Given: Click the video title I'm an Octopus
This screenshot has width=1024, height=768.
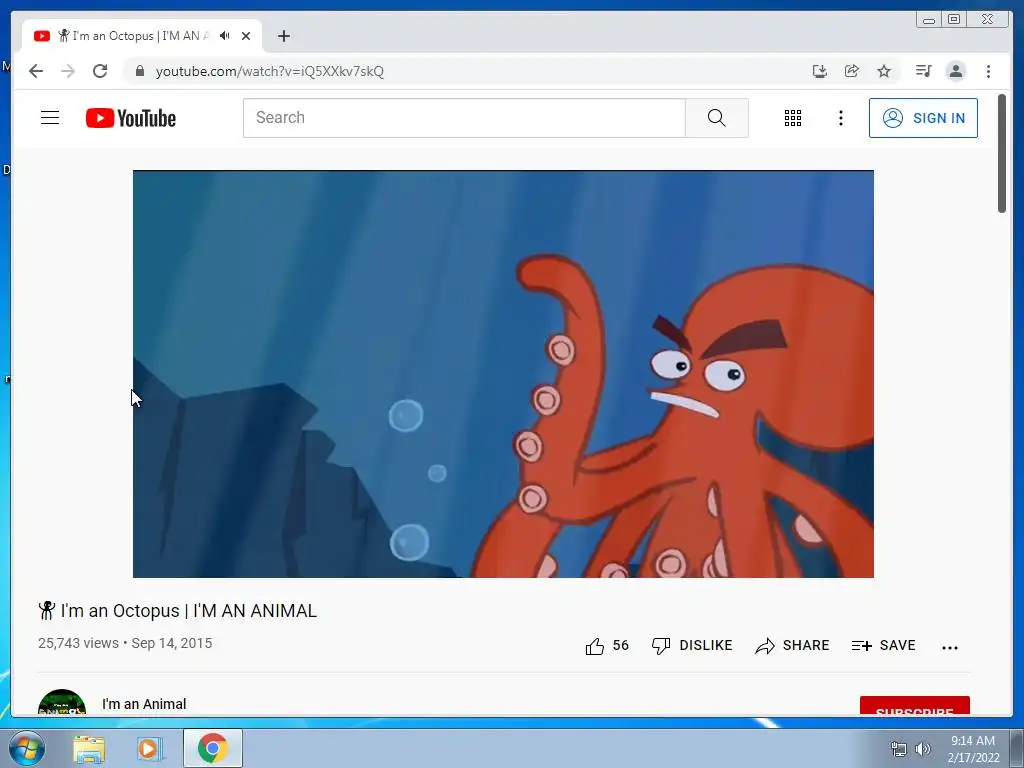Looking at the screenshot, I should [x=178, y=611].
